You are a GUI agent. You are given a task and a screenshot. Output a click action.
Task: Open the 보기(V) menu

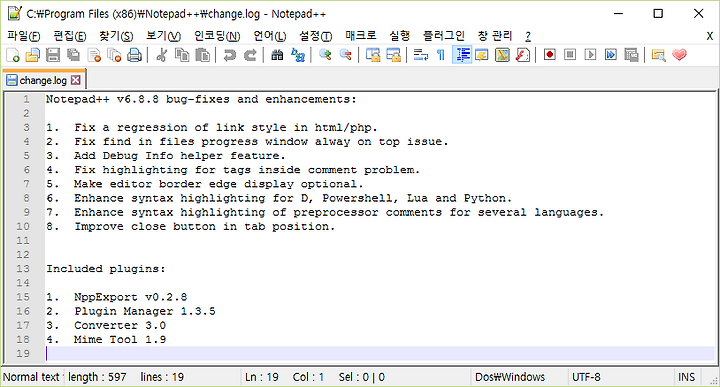click(163, 36)
